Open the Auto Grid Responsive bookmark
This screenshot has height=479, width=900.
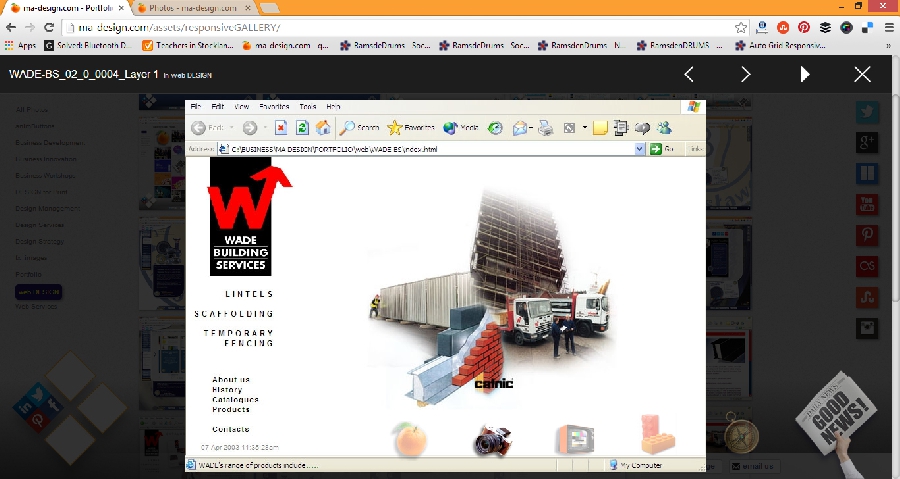[781, 45]
